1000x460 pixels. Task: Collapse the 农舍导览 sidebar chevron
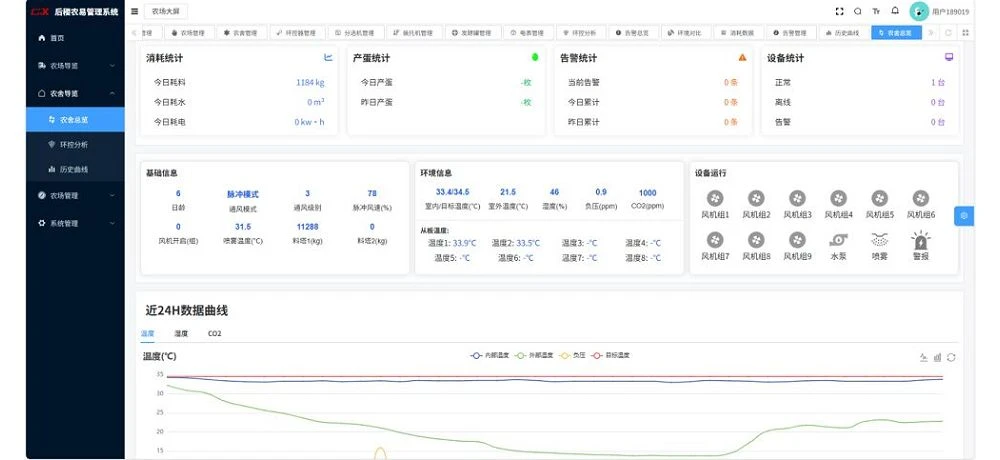112,93
